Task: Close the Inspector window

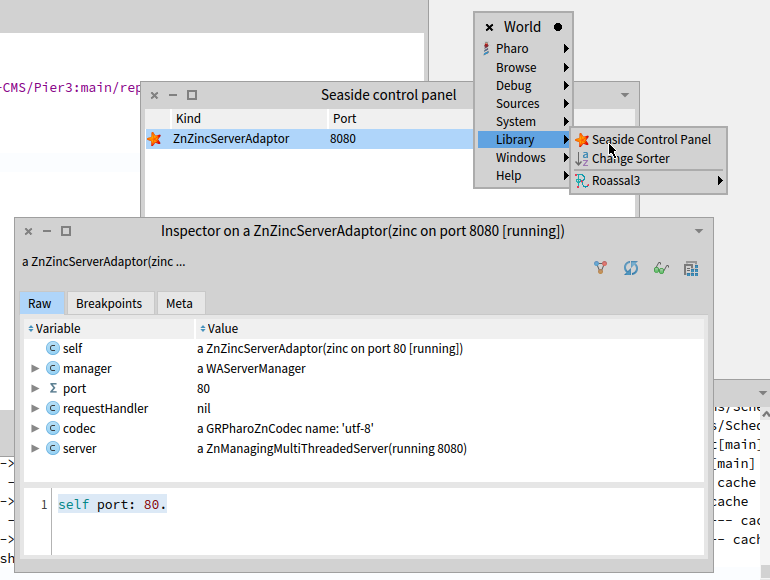Action: coord(28,231)
